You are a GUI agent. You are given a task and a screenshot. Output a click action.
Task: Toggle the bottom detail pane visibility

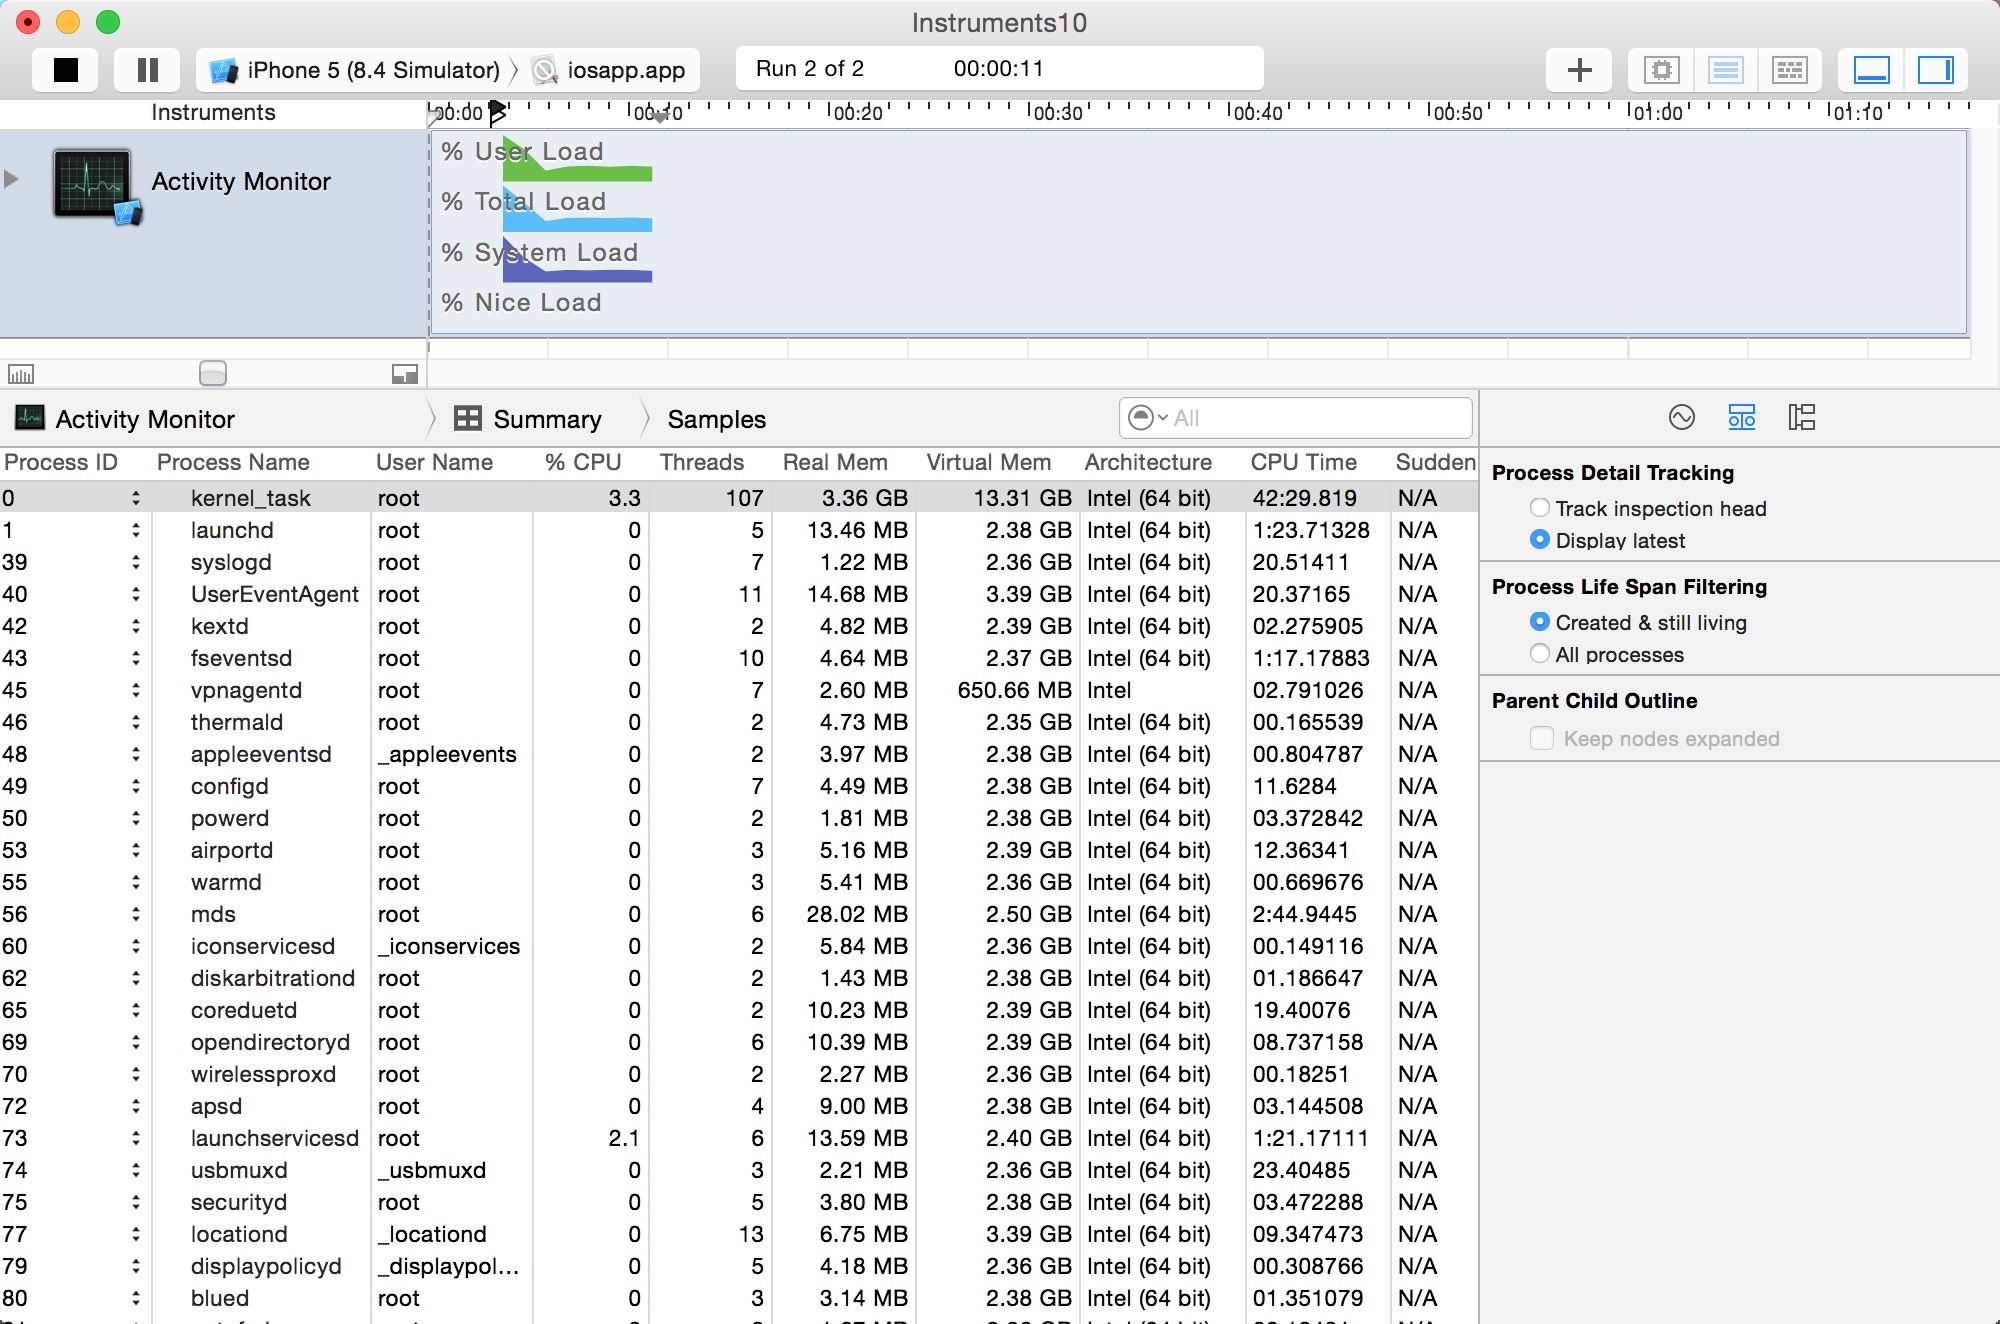pyautogui.click(x=1871, y=70)
